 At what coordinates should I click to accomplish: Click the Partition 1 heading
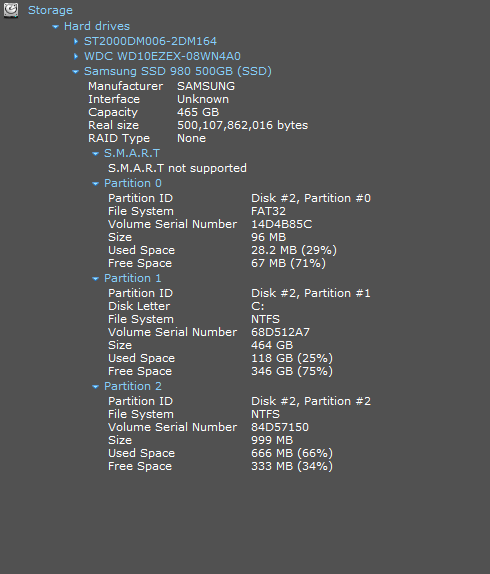(133, 279)
